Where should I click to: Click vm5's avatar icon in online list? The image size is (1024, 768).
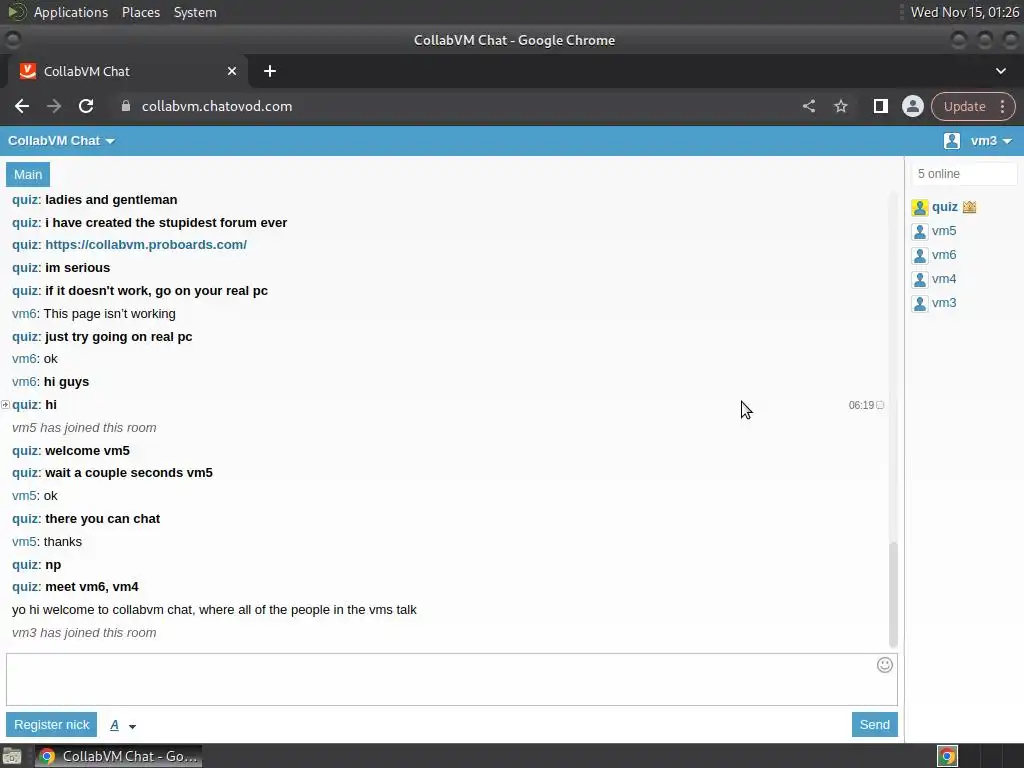(920, 232)
